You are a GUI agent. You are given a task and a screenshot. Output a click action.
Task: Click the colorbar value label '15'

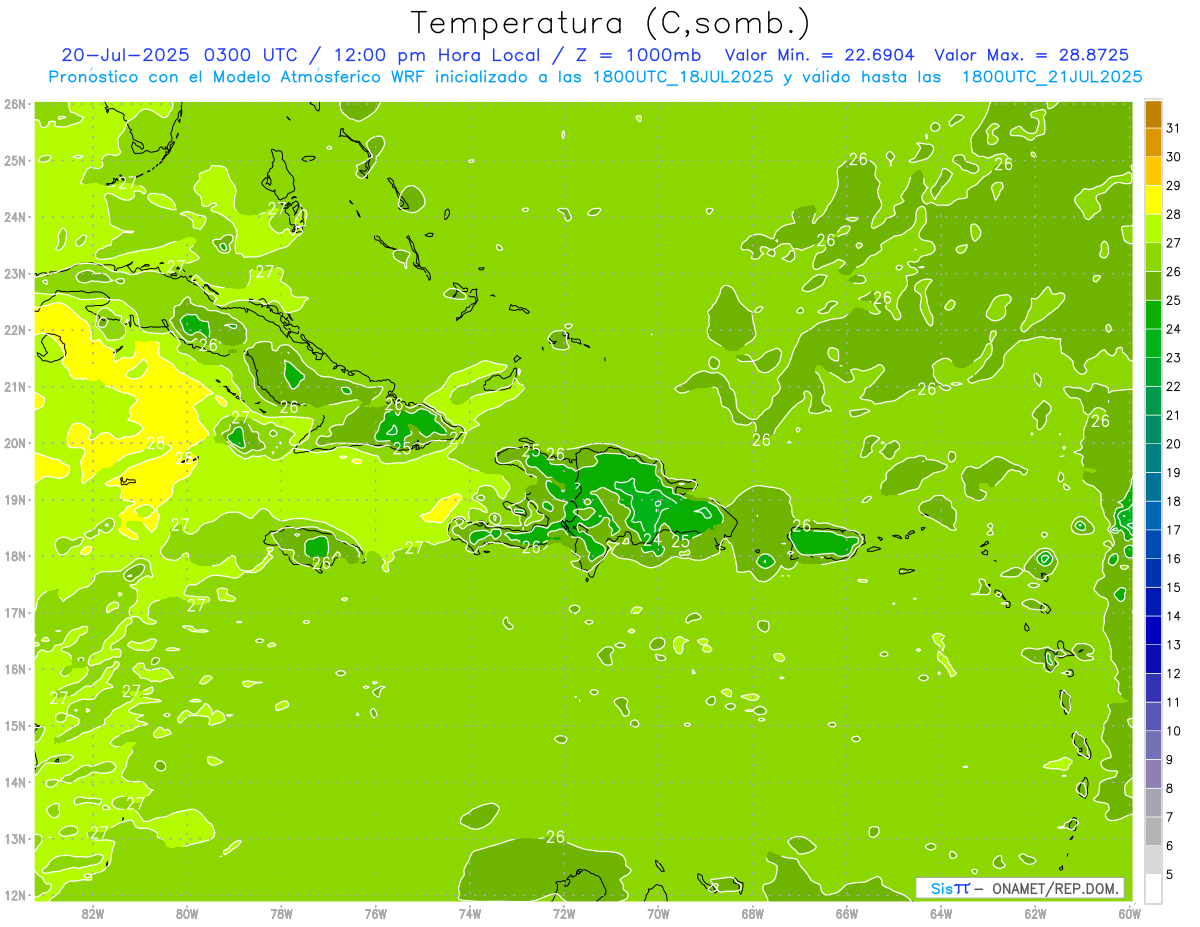(x=1174, y=587)
